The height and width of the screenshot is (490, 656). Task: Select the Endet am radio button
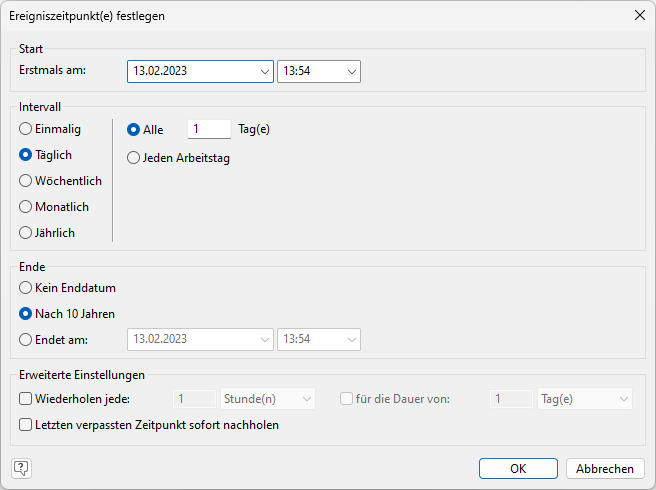click(x=26, y=340)
